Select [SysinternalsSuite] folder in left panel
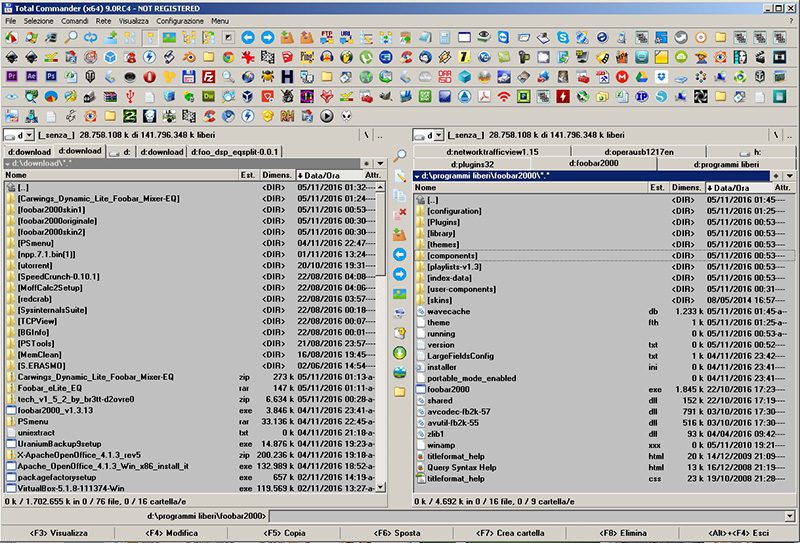This screenshot has width=800, height=543. (191, 310)
